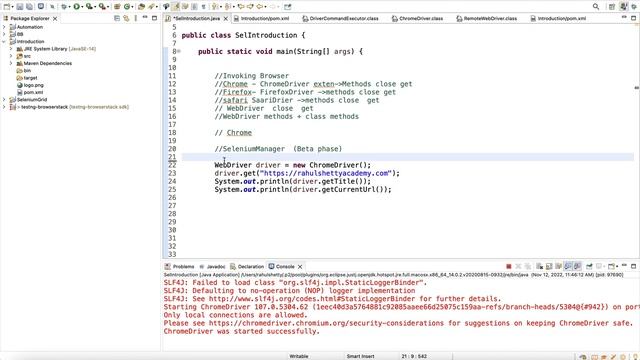Screen dimensions: 640x360
Task: Switch to SelIntroduction.java editor tab
Action: pos(196,18)
